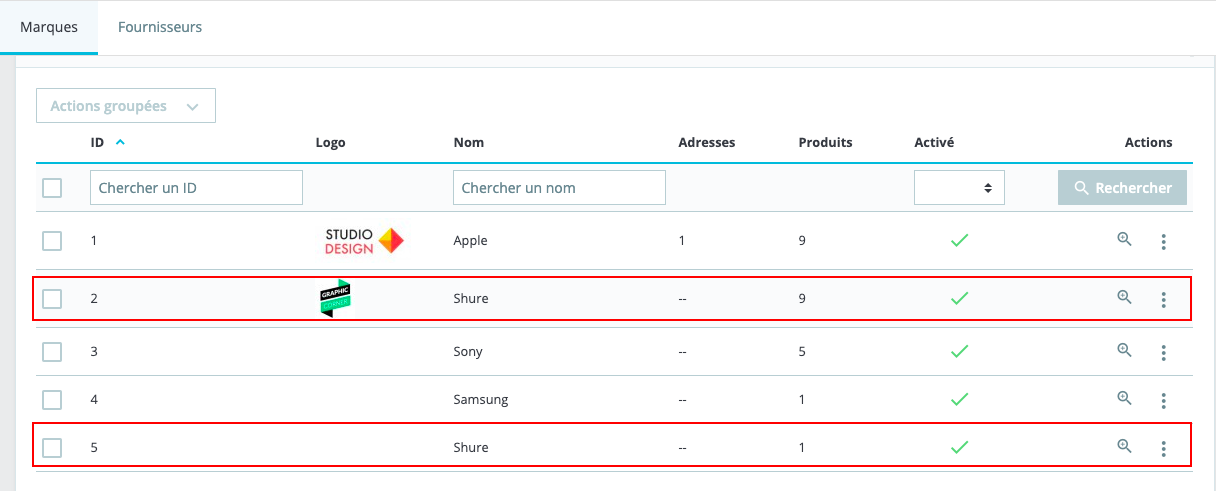Open more actions menu for ID 2 row
Viewport: 1216px width, 491px height.
pos(1163,299)
